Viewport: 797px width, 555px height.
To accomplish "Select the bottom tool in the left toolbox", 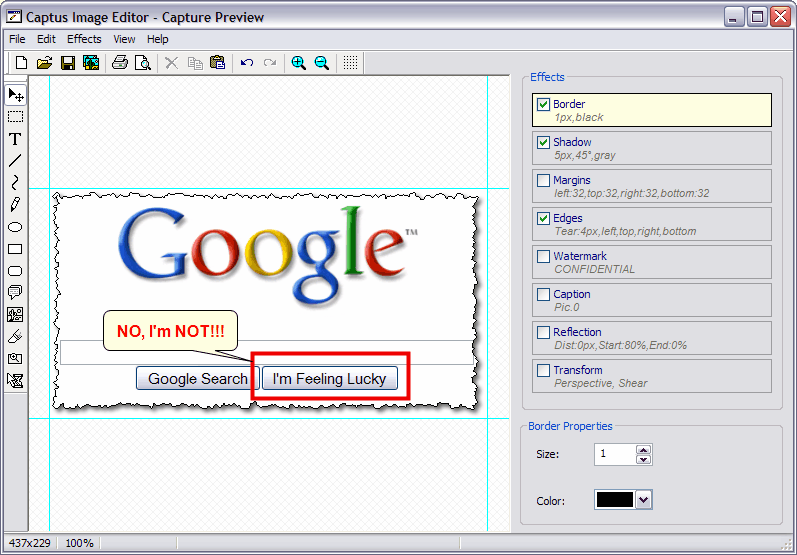I will tap(15, 380).
